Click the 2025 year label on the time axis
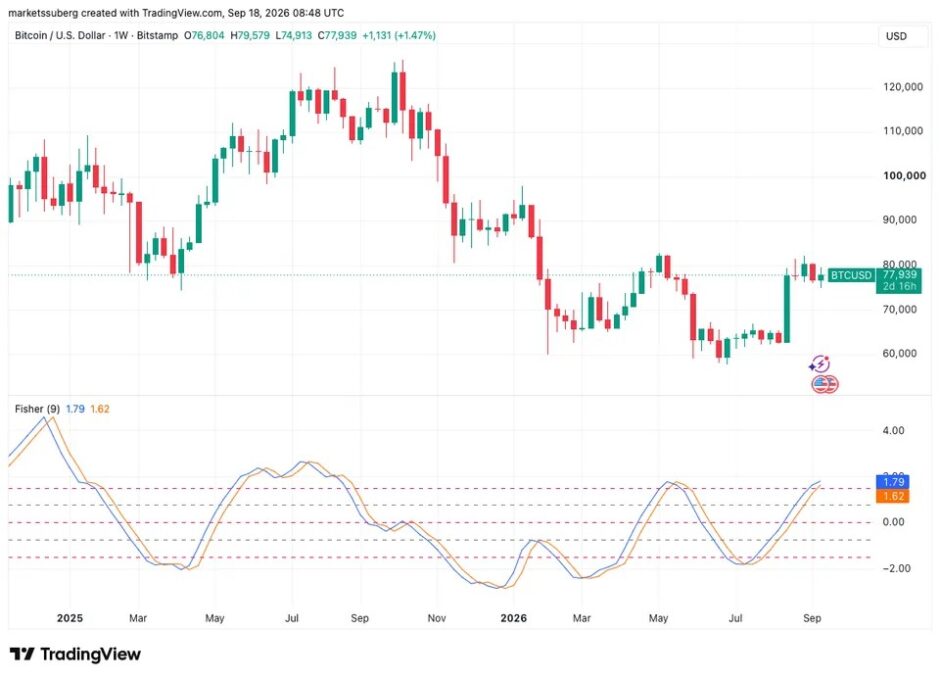The image size is (940, 679). click(70, 618)
